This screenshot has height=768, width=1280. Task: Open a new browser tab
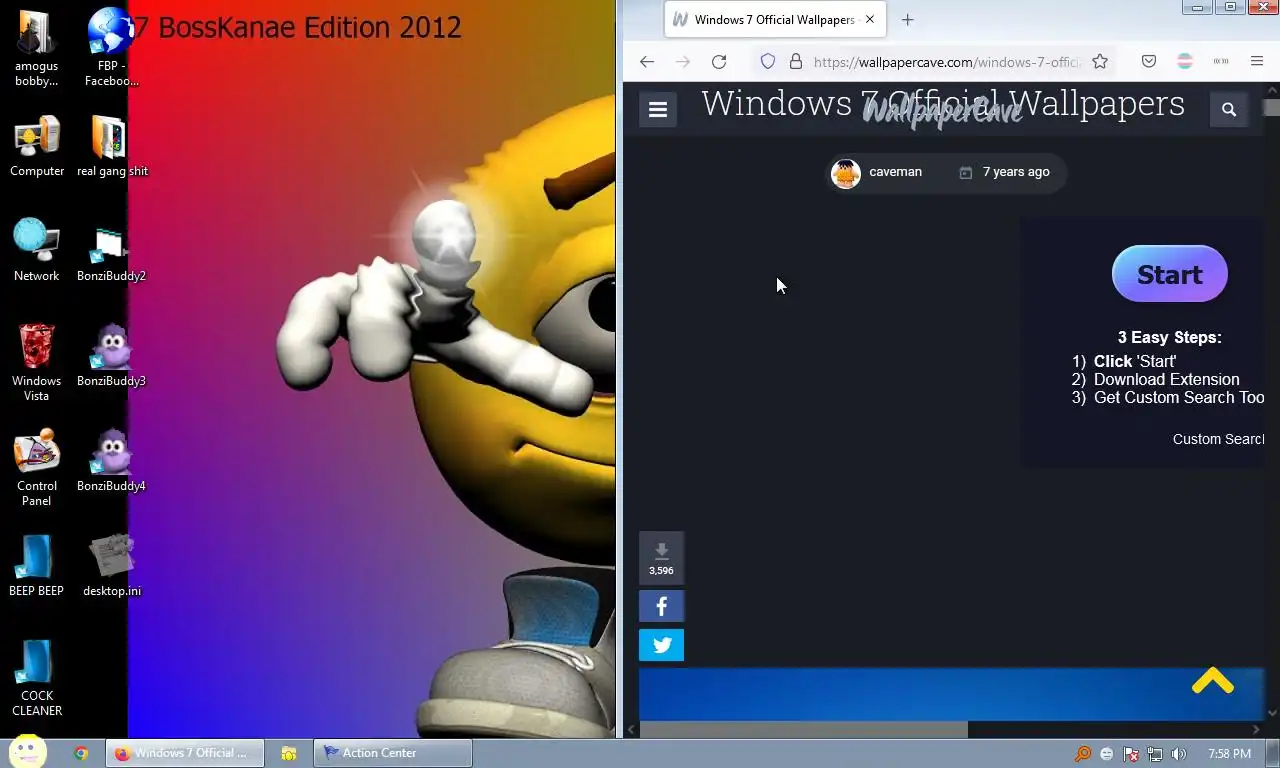click(x=907, y=19)
